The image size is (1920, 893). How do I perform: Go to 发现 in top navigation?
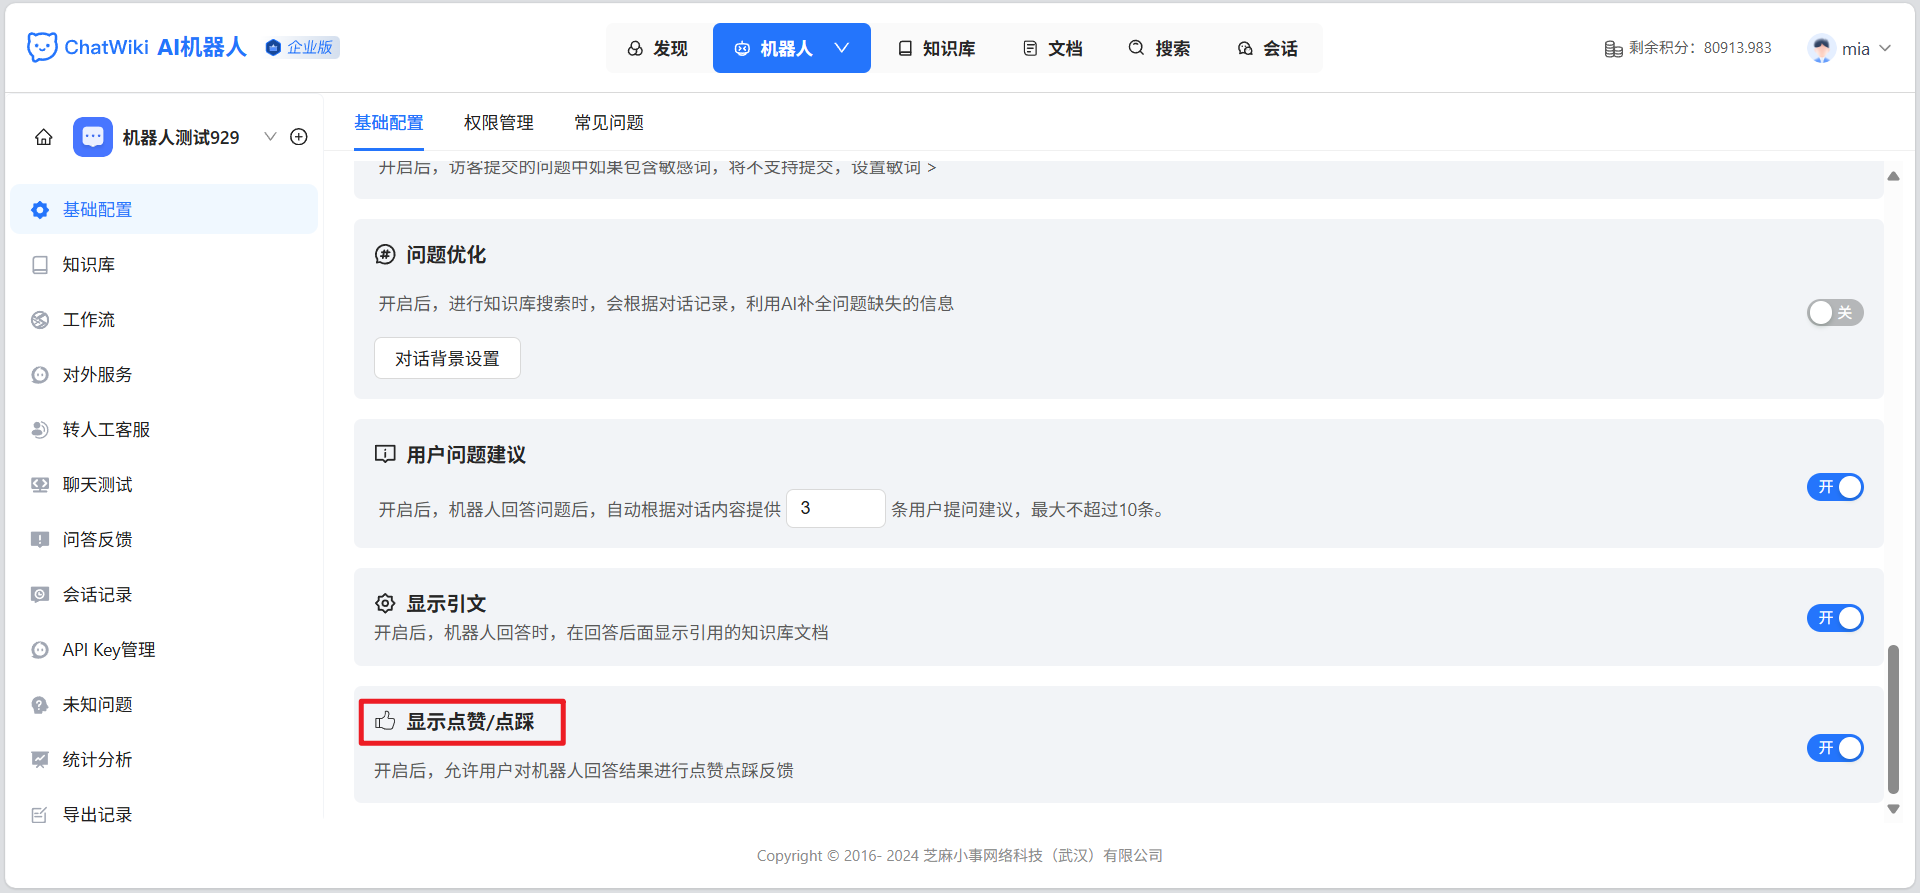658,48
